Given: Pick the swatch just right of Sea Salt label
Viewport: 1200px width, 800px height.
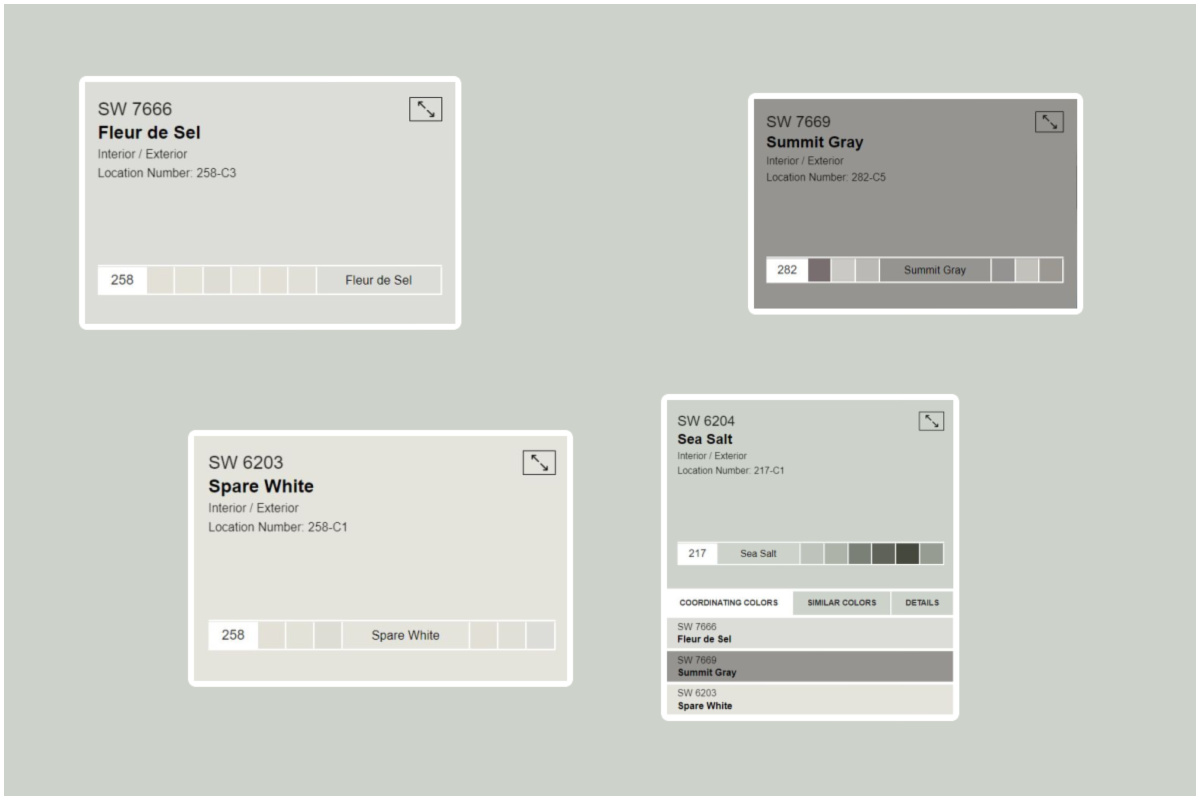Looking at the screenshot, I should tap(812, 554).
